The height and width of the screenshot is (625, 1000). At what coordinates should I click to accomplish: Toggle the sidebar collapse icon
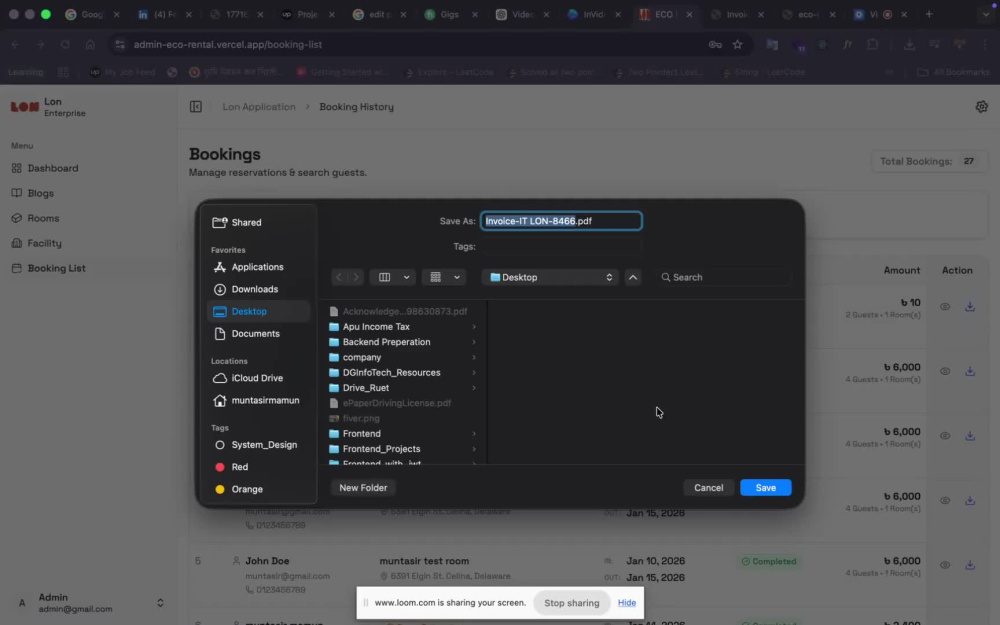click(196, 107)
